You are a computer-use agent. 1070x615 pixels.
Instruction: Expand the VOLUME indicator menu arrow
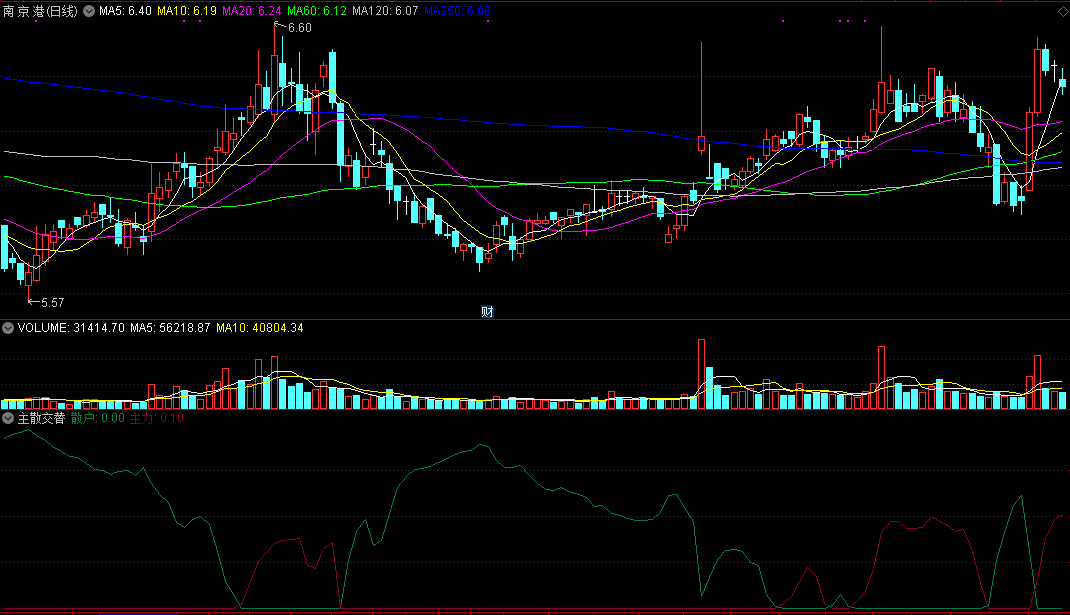point(8,328)
